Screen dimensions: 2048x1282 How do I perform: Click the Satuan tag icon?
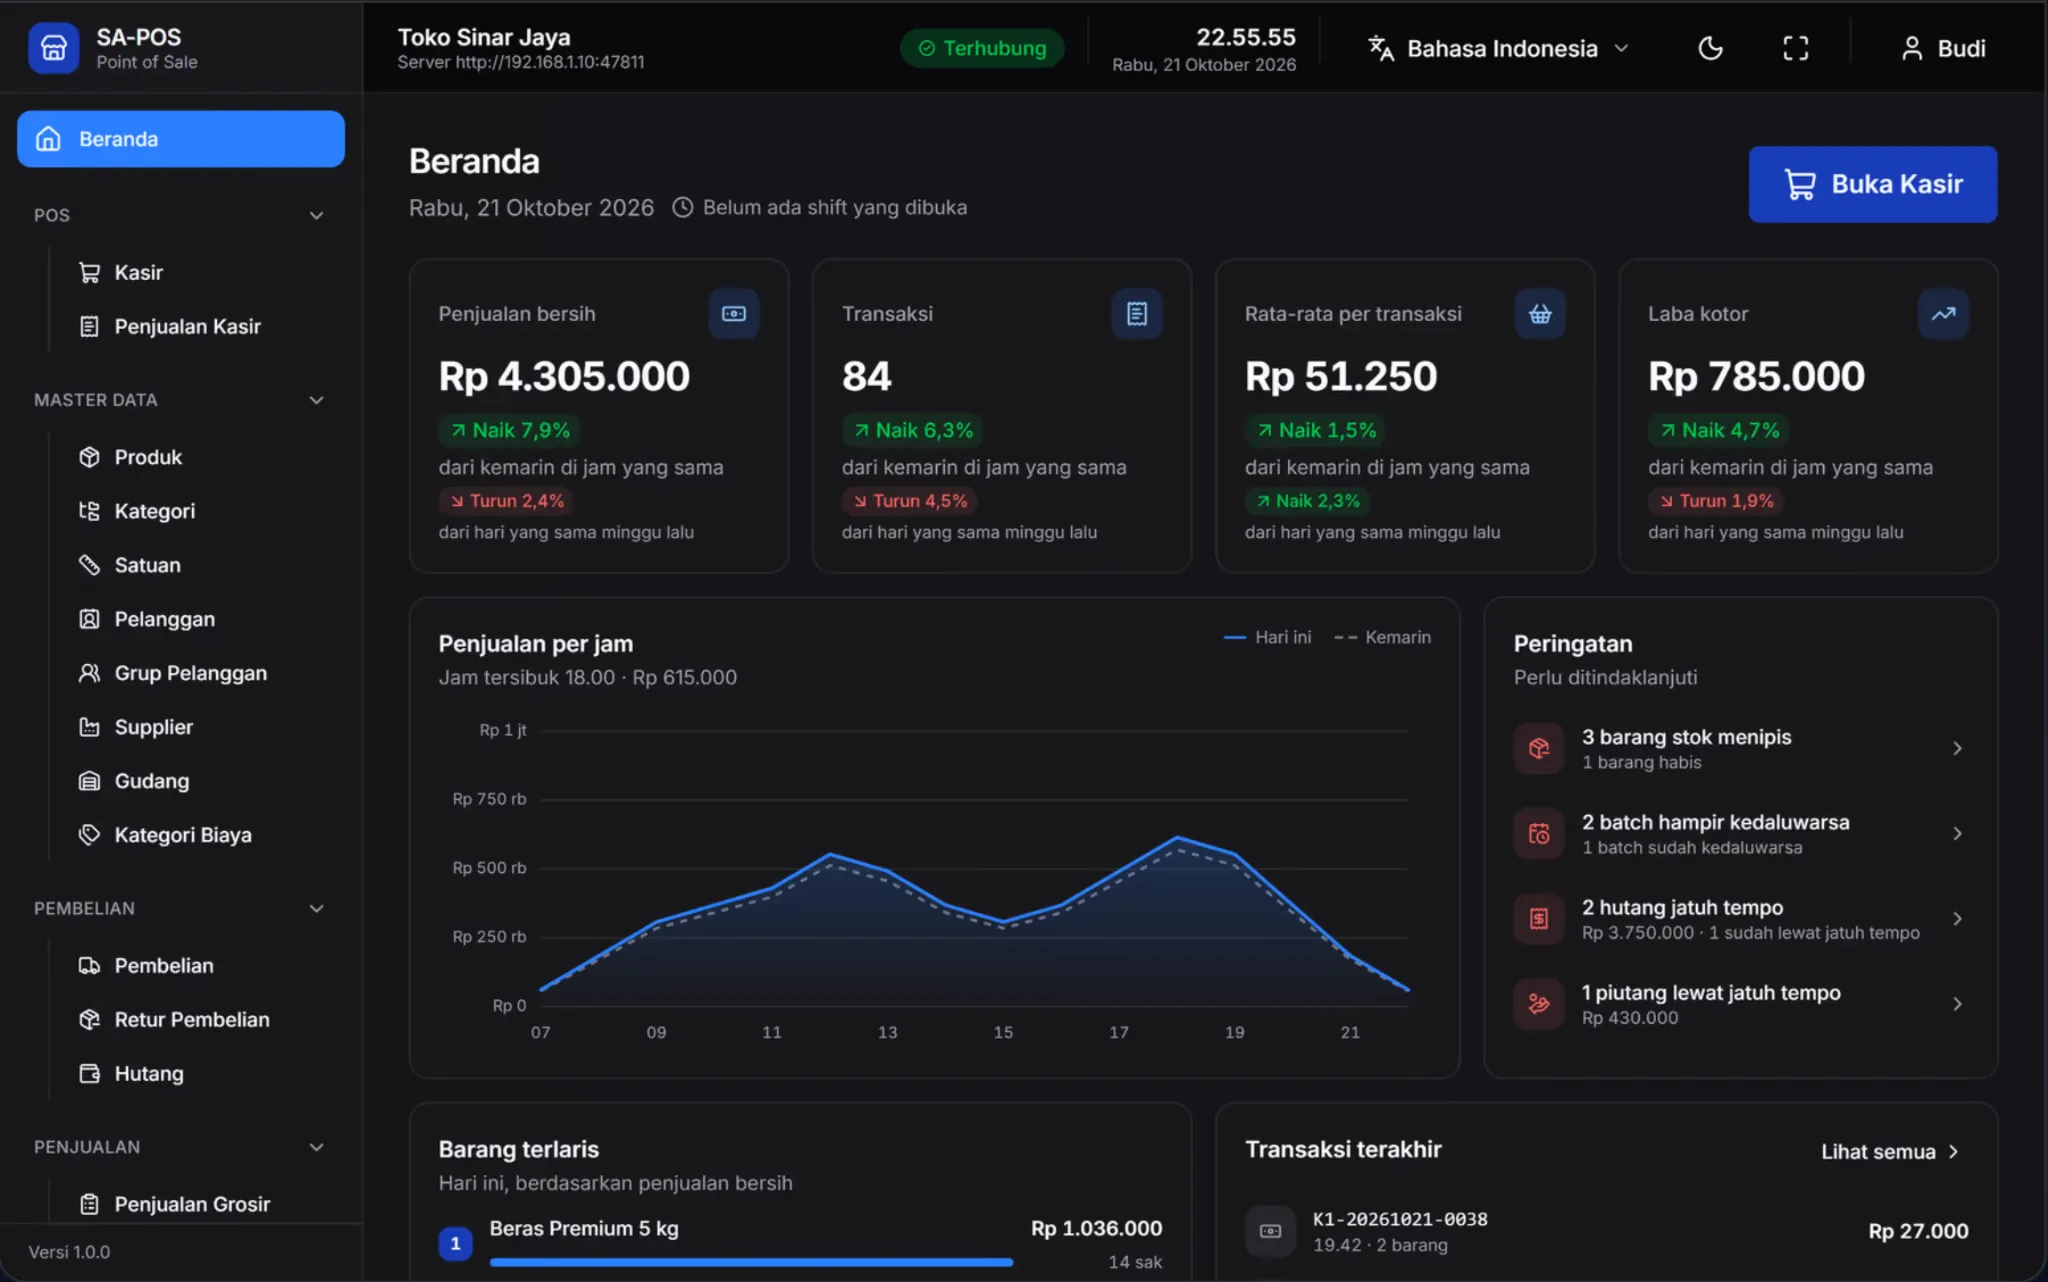(x=89, y=565)
